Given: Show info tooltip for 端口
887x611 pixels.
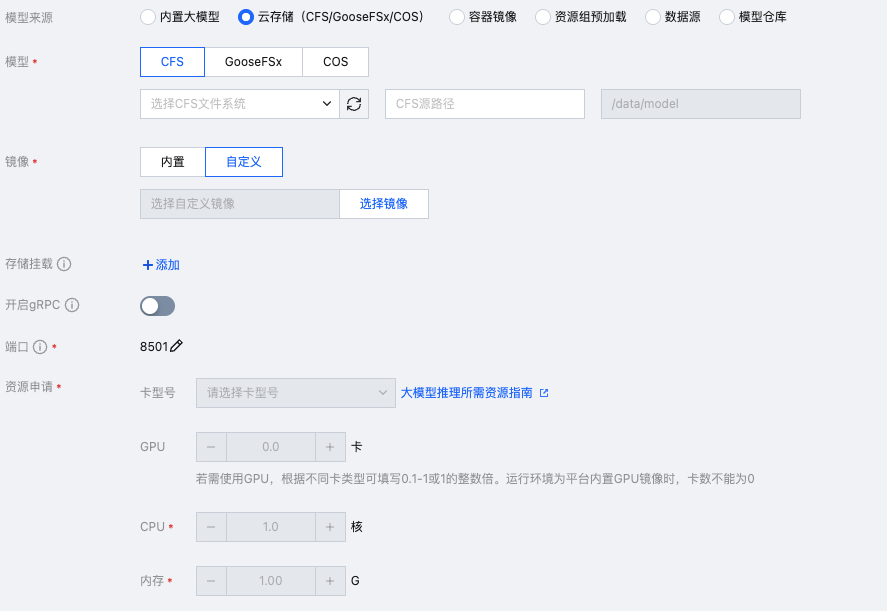Looking at the screenshot, I should [40, 347].
